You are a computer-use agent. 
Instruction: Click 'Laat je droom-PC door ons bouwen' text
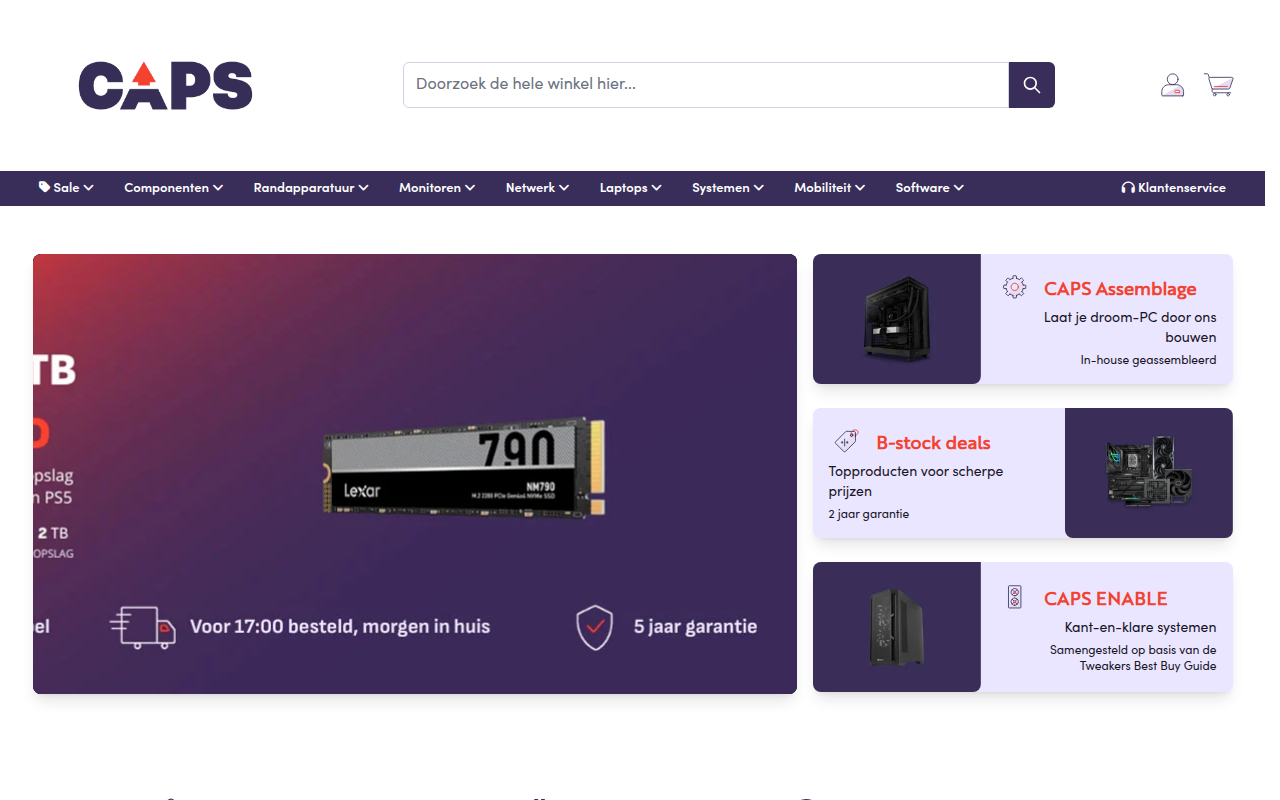pyautogui.click(x=1130, y=327)
